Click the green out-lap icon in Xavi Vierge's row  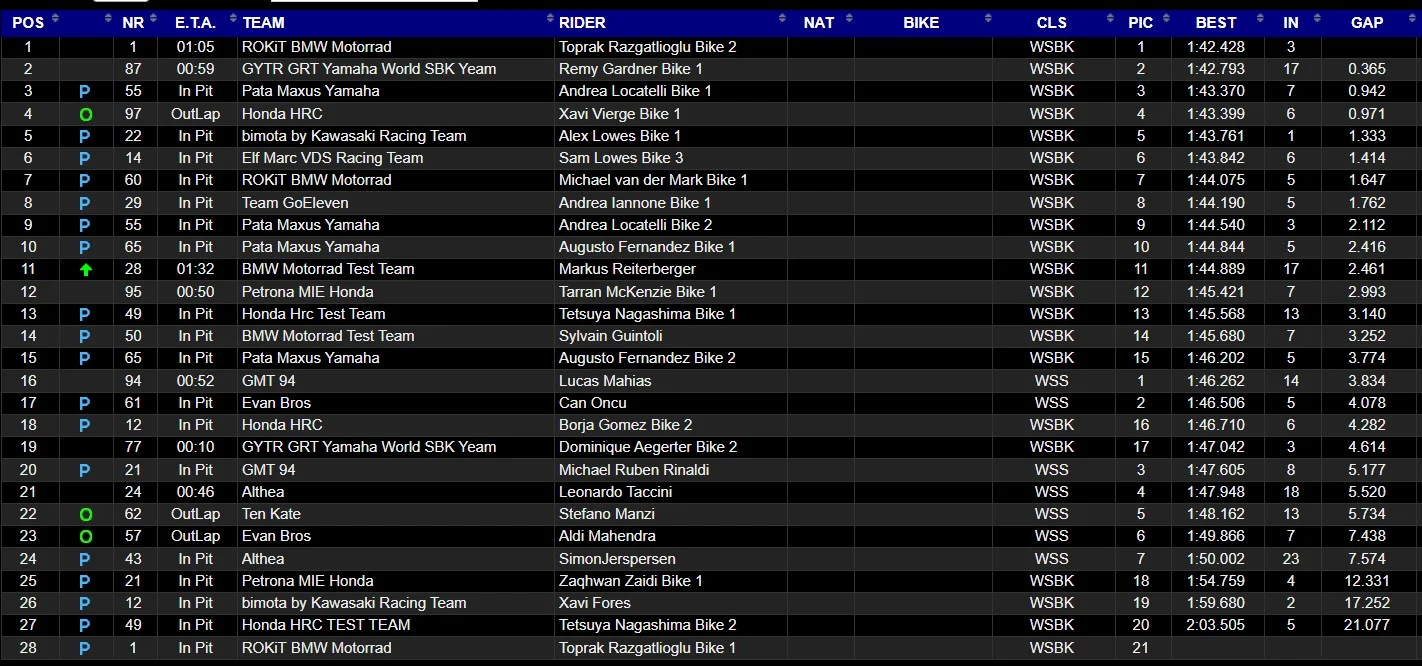tap(85, 114)
